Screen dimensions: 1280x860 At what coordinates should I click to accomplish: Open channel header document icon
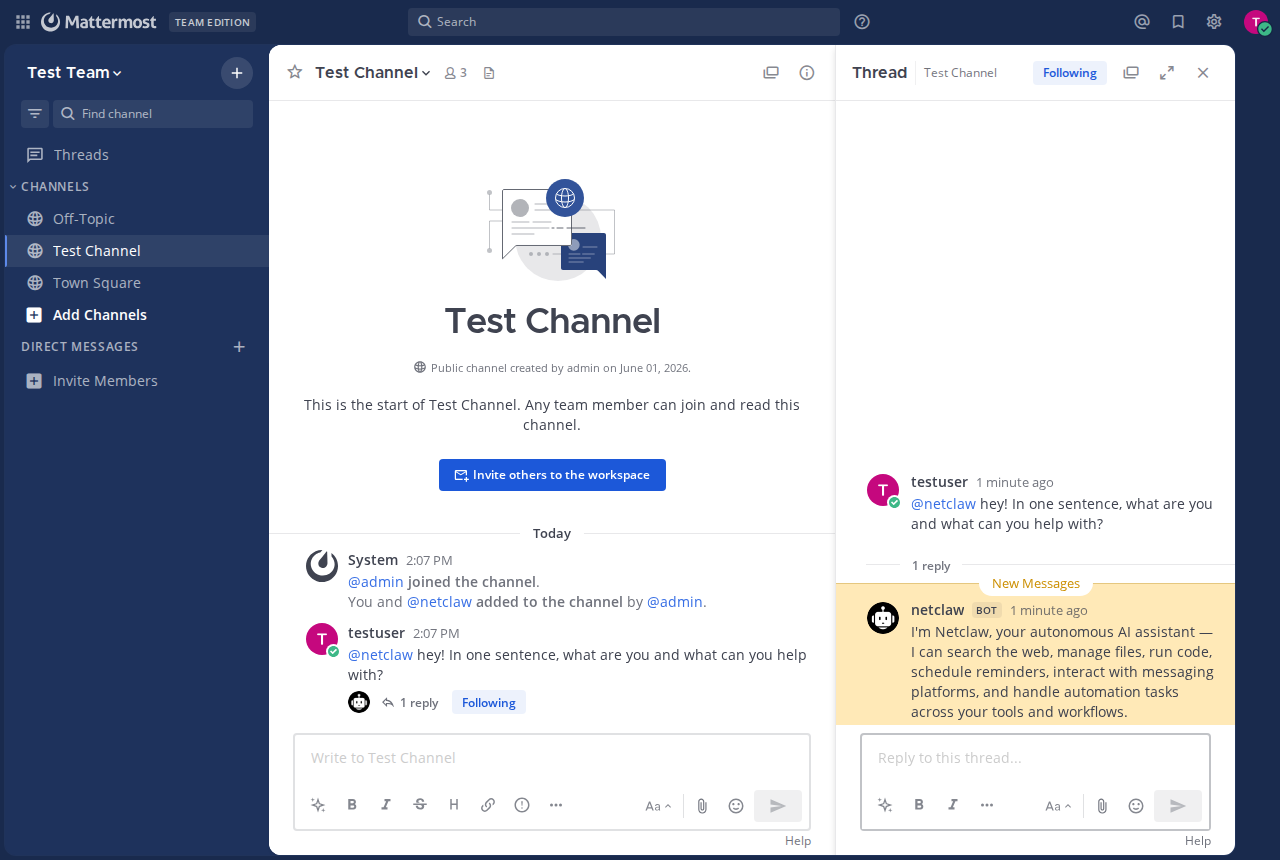pyautogui.click(x=489, y=73)
